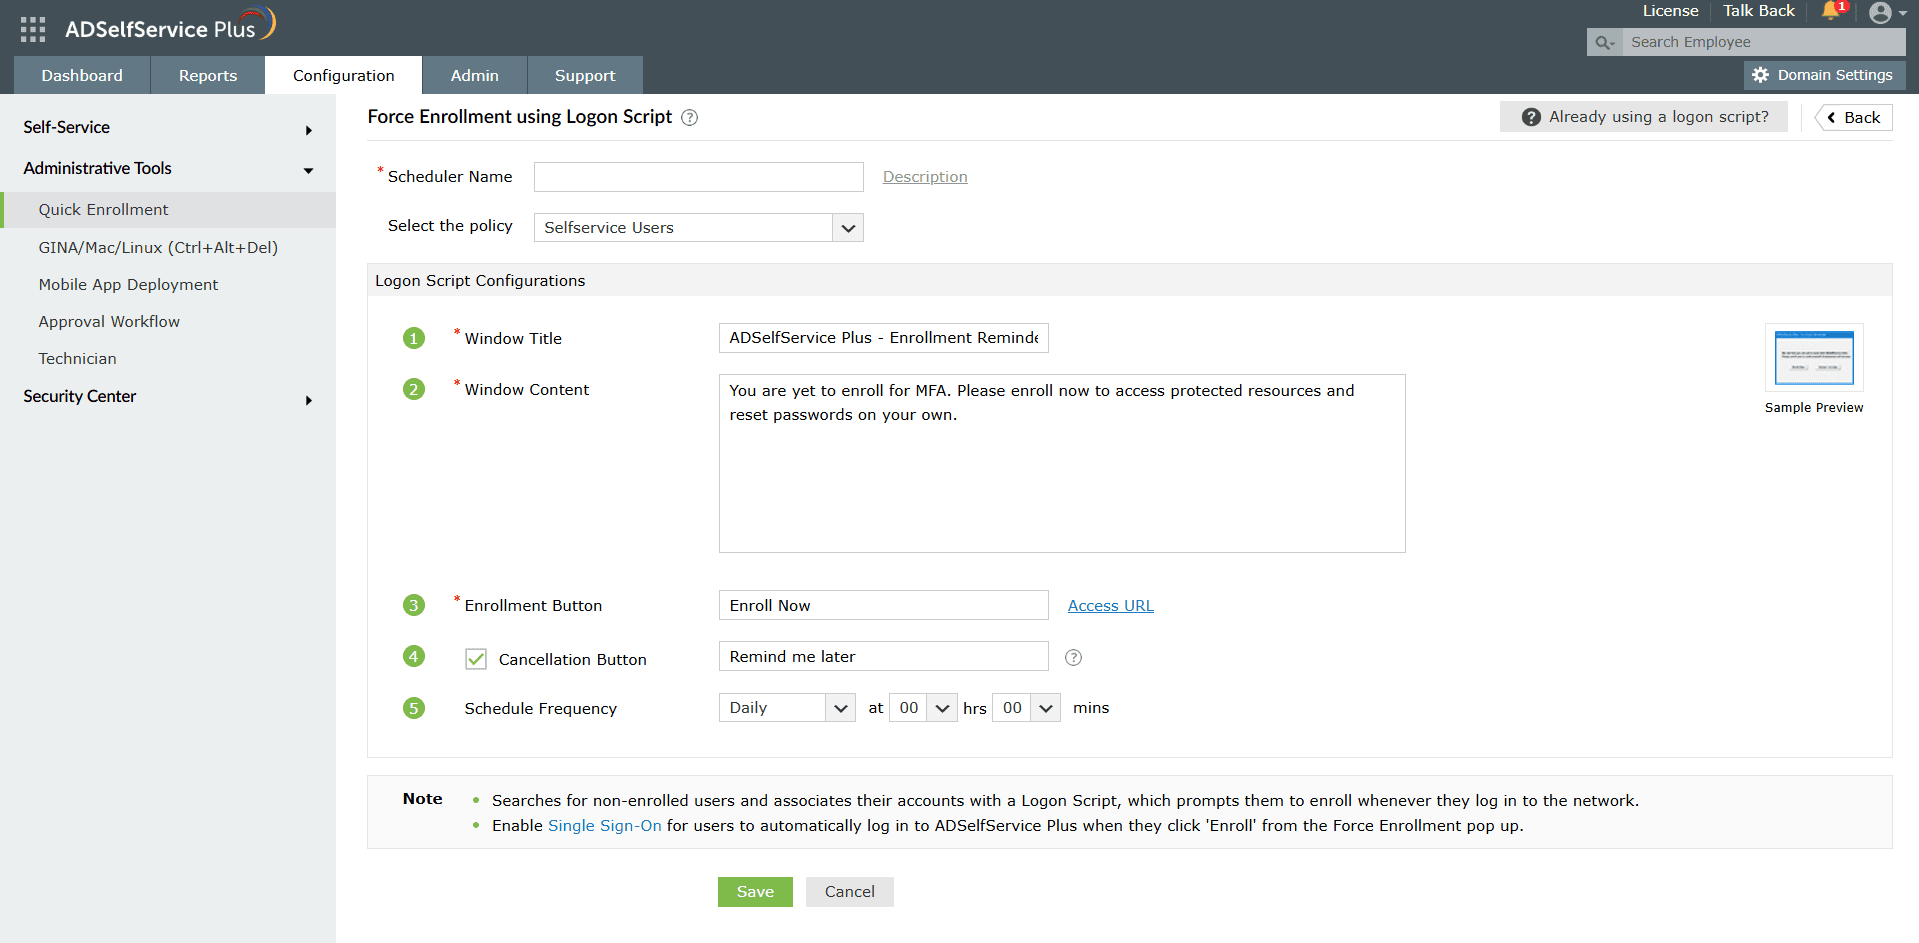Open the Single Sign-On link
The image size is (1919, 943).
pos(605,826)
